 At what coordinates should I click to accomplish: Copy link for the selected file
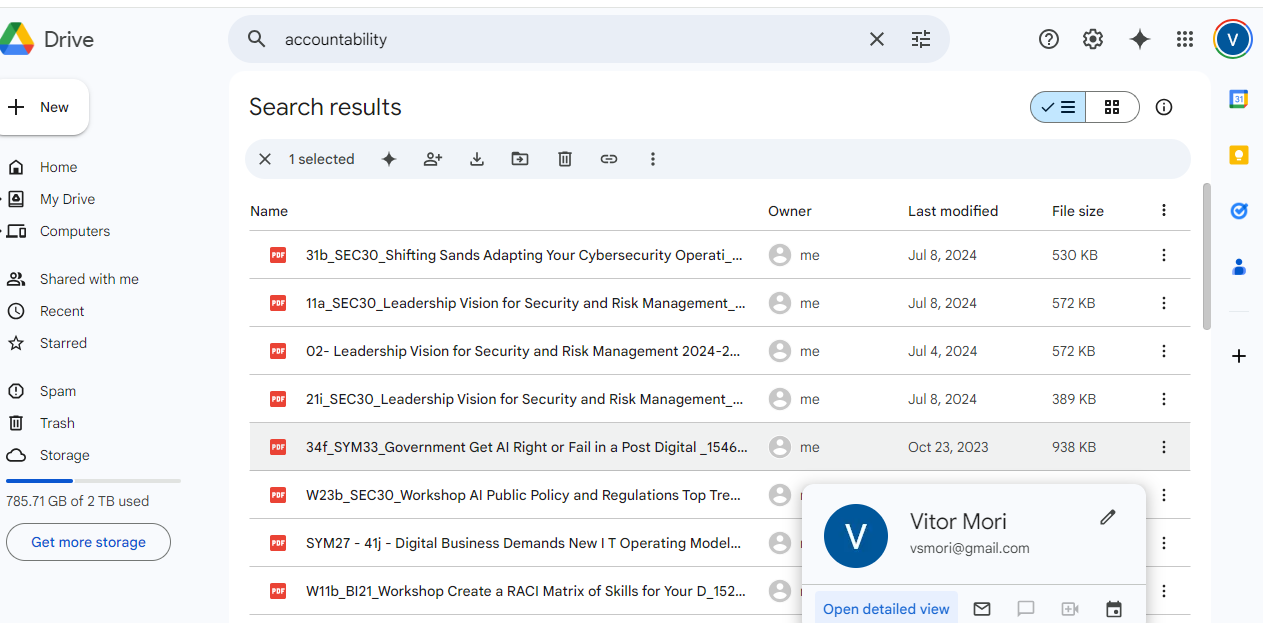pyautogui.click(x=609, y=159)
